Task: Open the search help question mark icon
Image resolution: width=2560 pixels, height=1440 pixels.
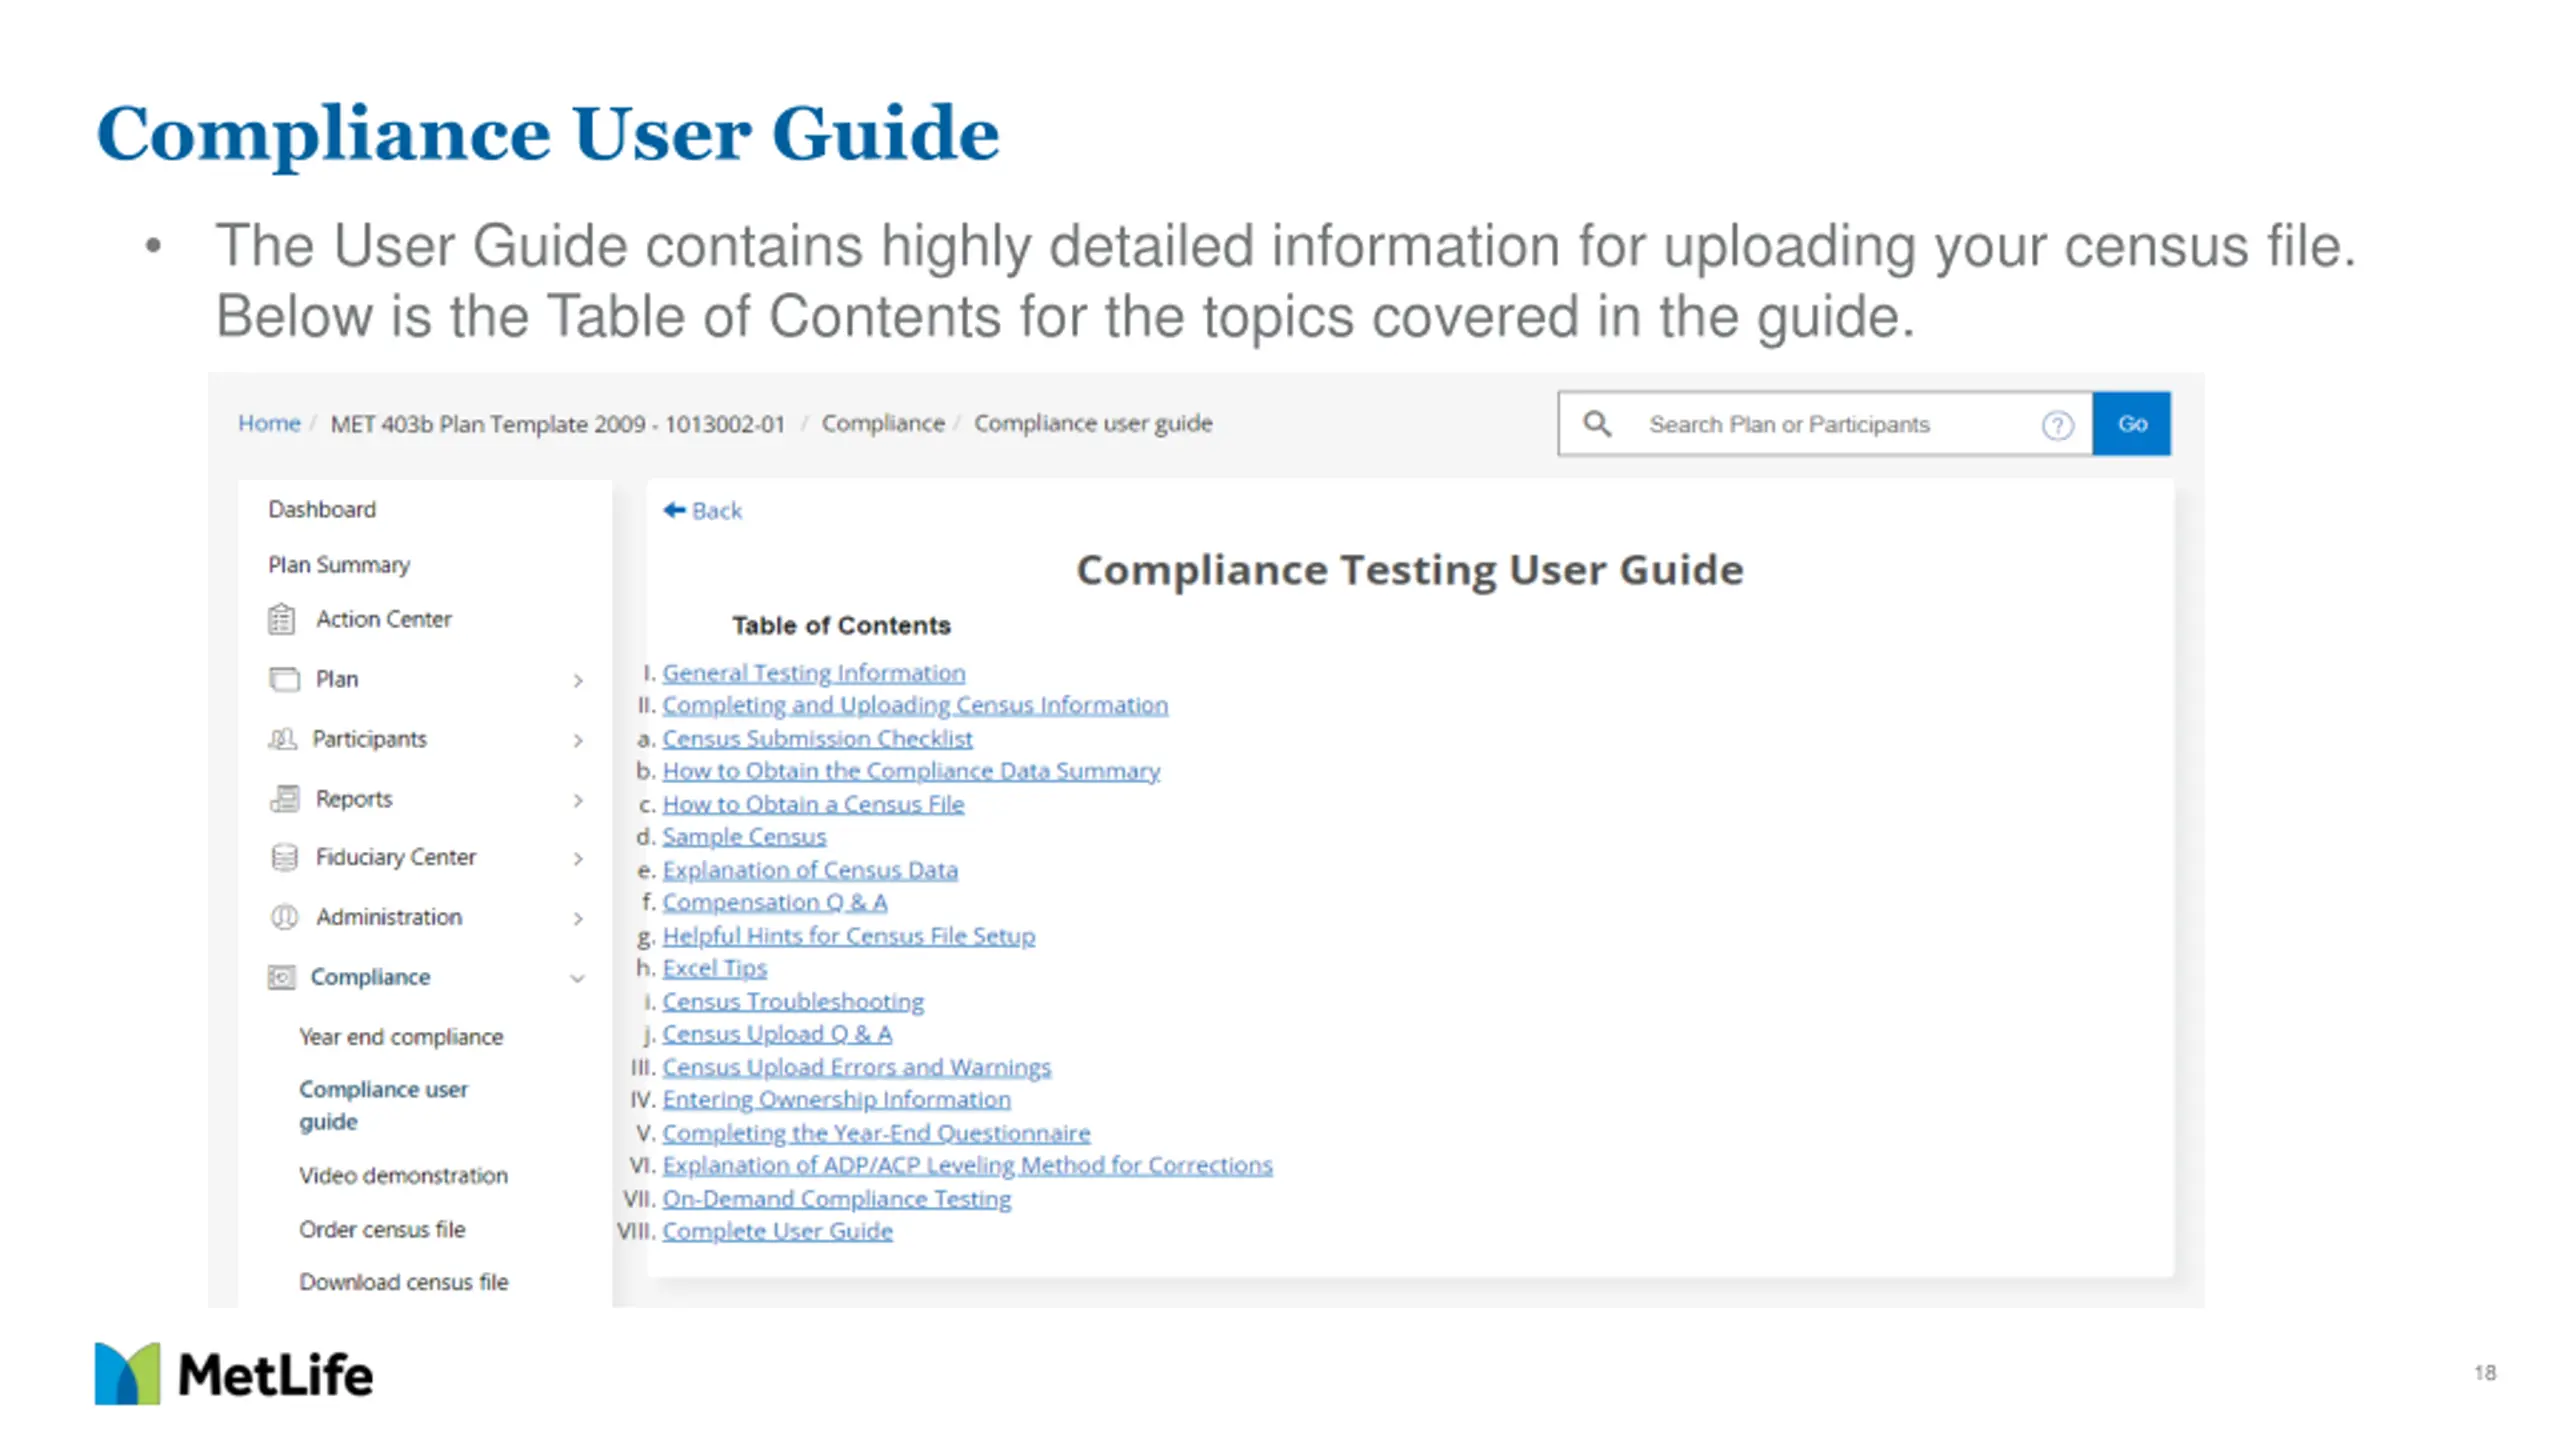Action: pos(2057,425)
